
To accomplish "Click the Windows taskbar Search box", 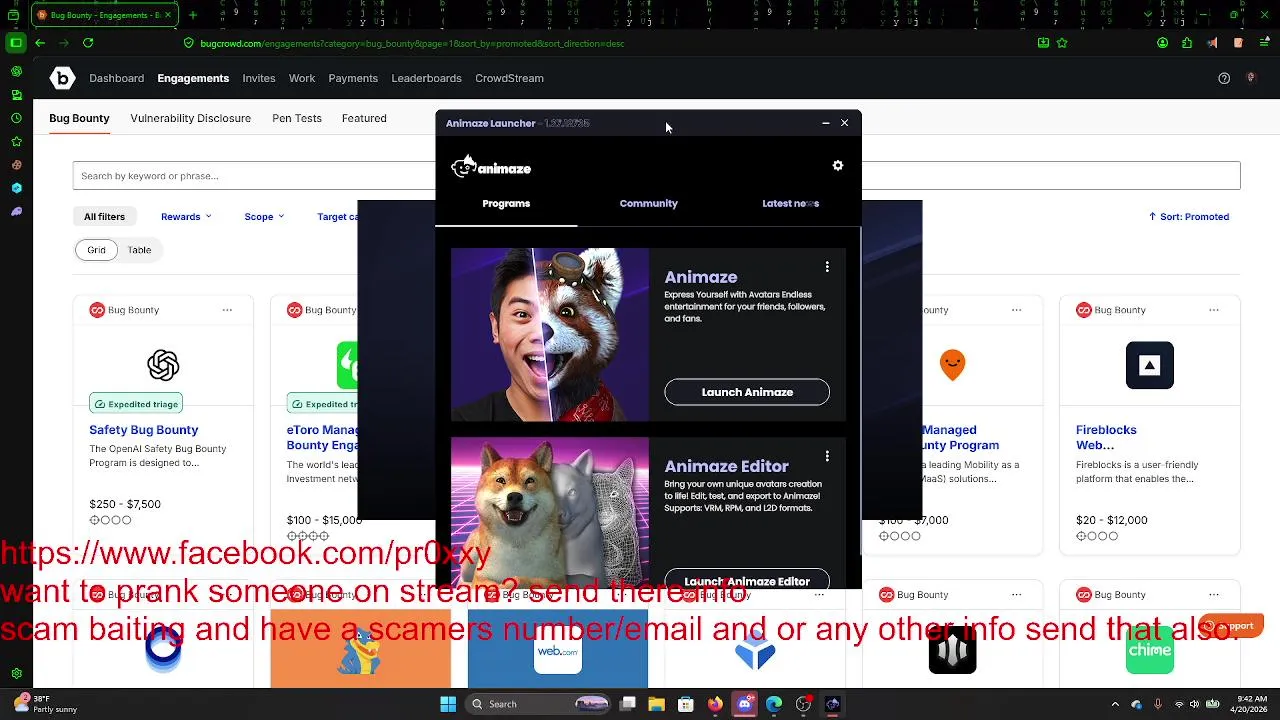I will (539, 704).
